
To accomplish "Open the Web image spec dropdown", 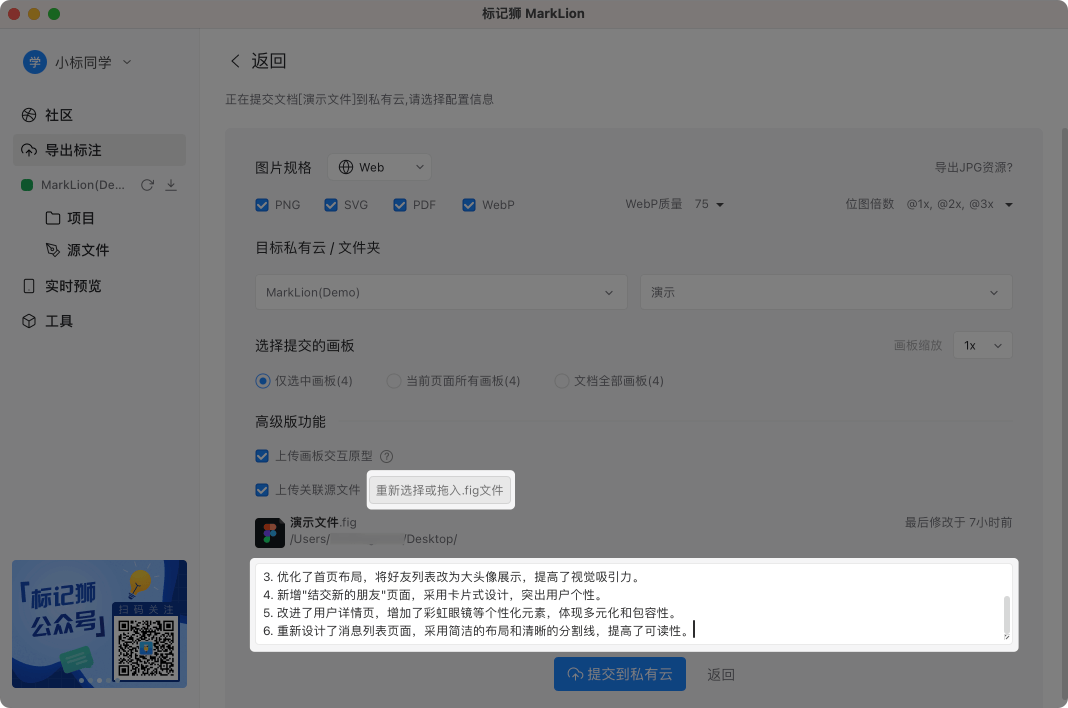I will click(x=379, y=167).
